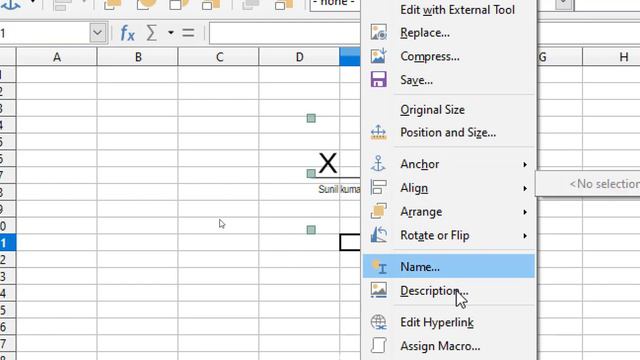Click the purple Save floppy icon
This screenshot has height=360, width=640.
(x=378, y=80)
